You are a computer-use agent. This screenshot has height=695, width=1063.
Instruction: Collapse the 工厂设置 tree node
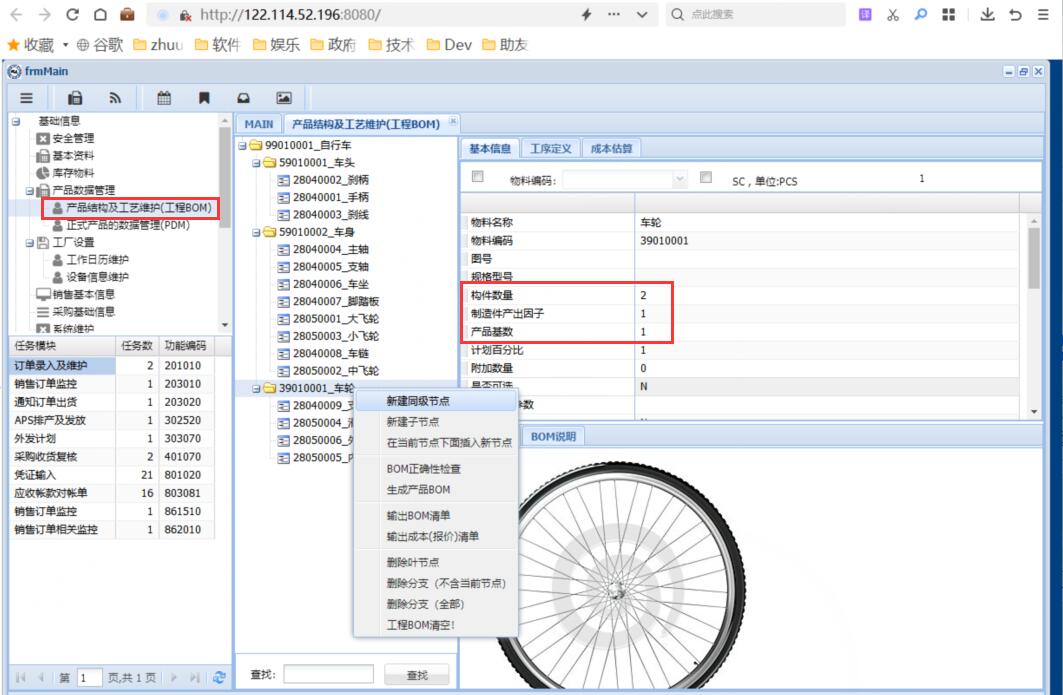30,243
